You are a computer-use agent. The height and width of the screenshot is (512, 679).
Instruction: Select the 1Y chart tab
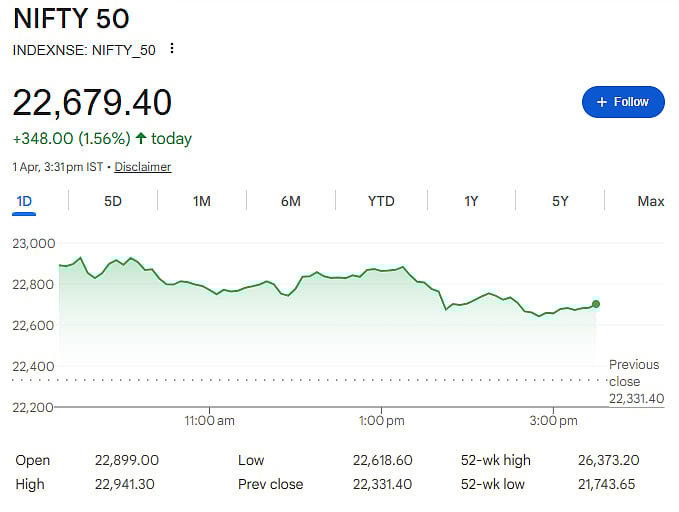click(x=471, y=201)
